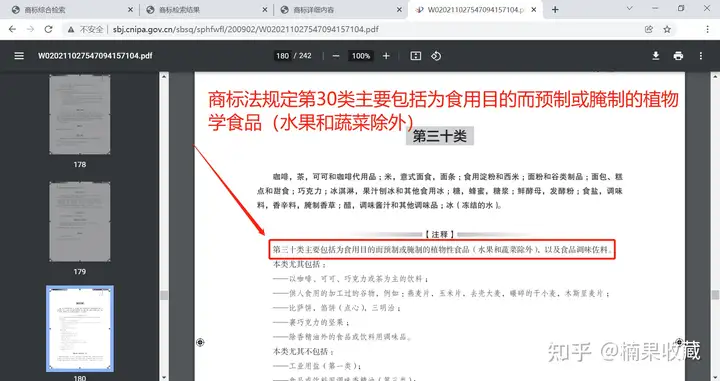Image resolution: width=720 pixels, height=381 pixels.
Task: Bookmark this page with the star
Action: click(x=667, y=29)
